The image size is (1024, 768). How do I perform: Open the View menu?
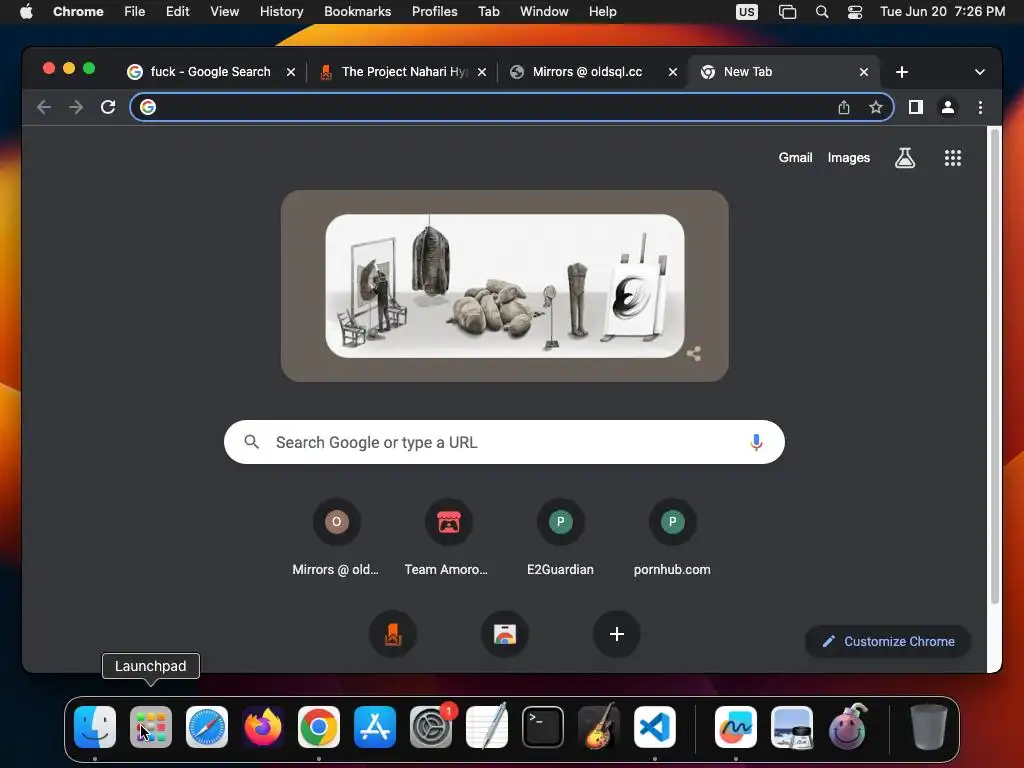pyautogui.click(x=224, y=12)
